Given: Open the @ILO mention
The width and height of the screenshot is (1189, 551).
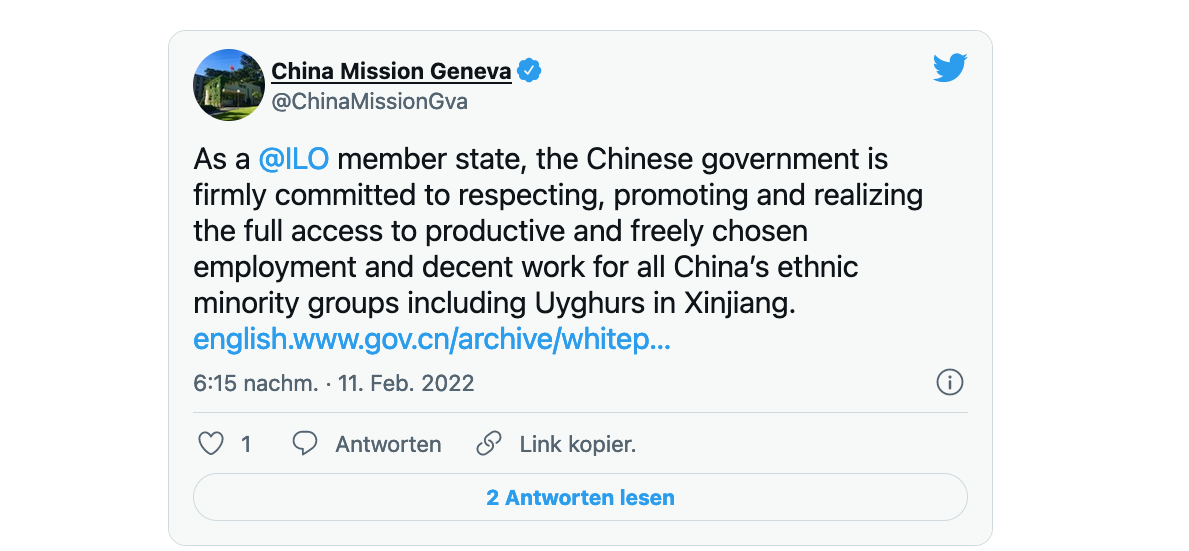Looking at the screenshot, I should [294, 159].
